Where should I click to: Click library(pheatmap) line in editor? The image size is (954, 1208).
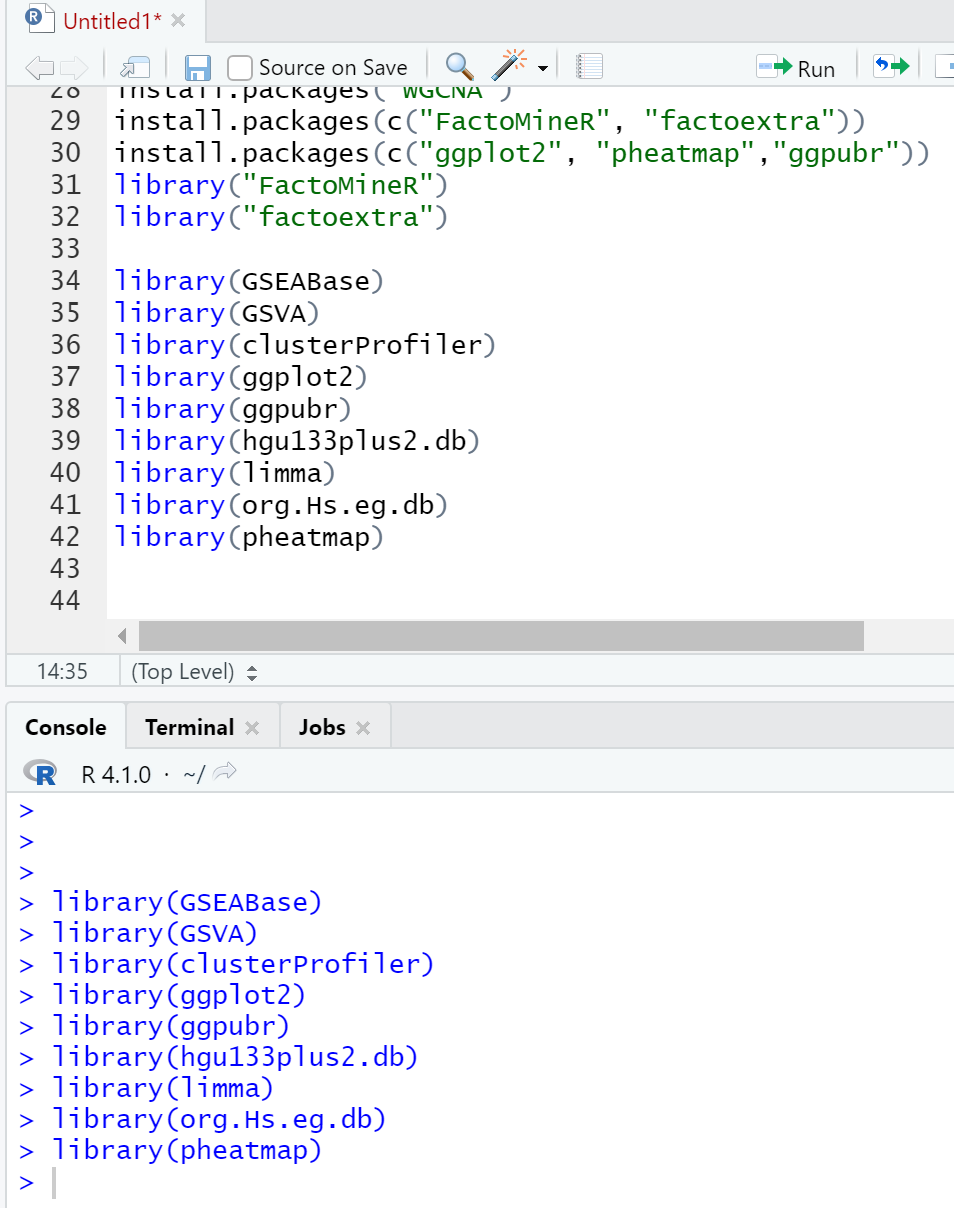249,537
